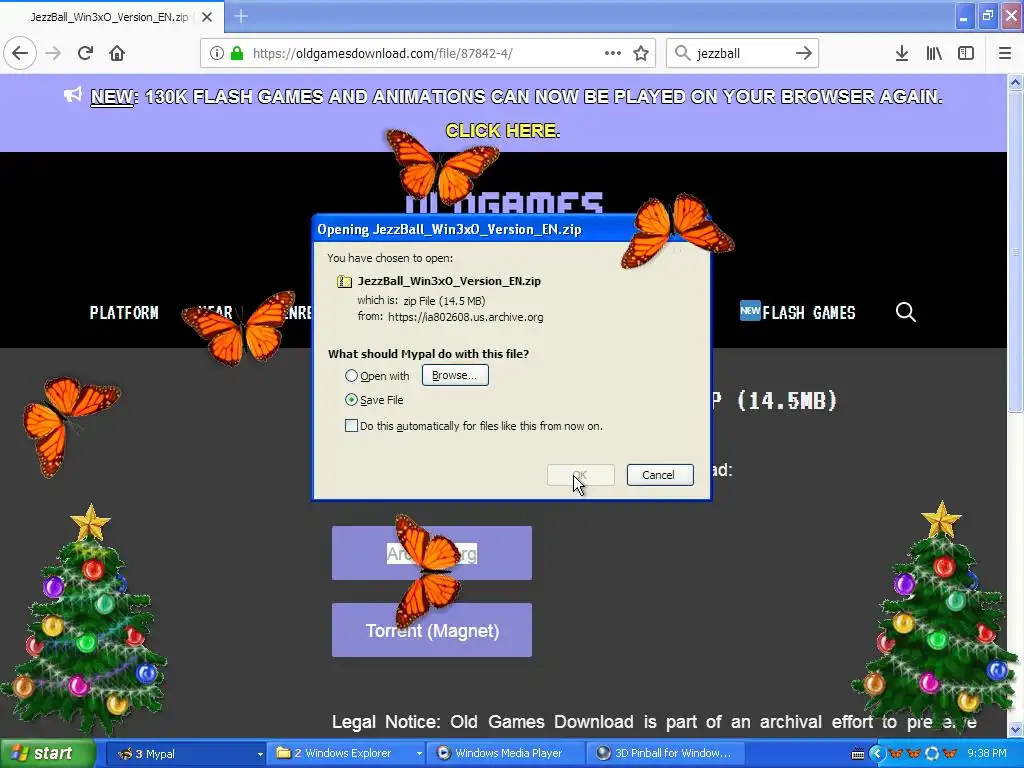Open the downloads panel arrow icon
1024x768 pixels.
(x=902, y=53)
